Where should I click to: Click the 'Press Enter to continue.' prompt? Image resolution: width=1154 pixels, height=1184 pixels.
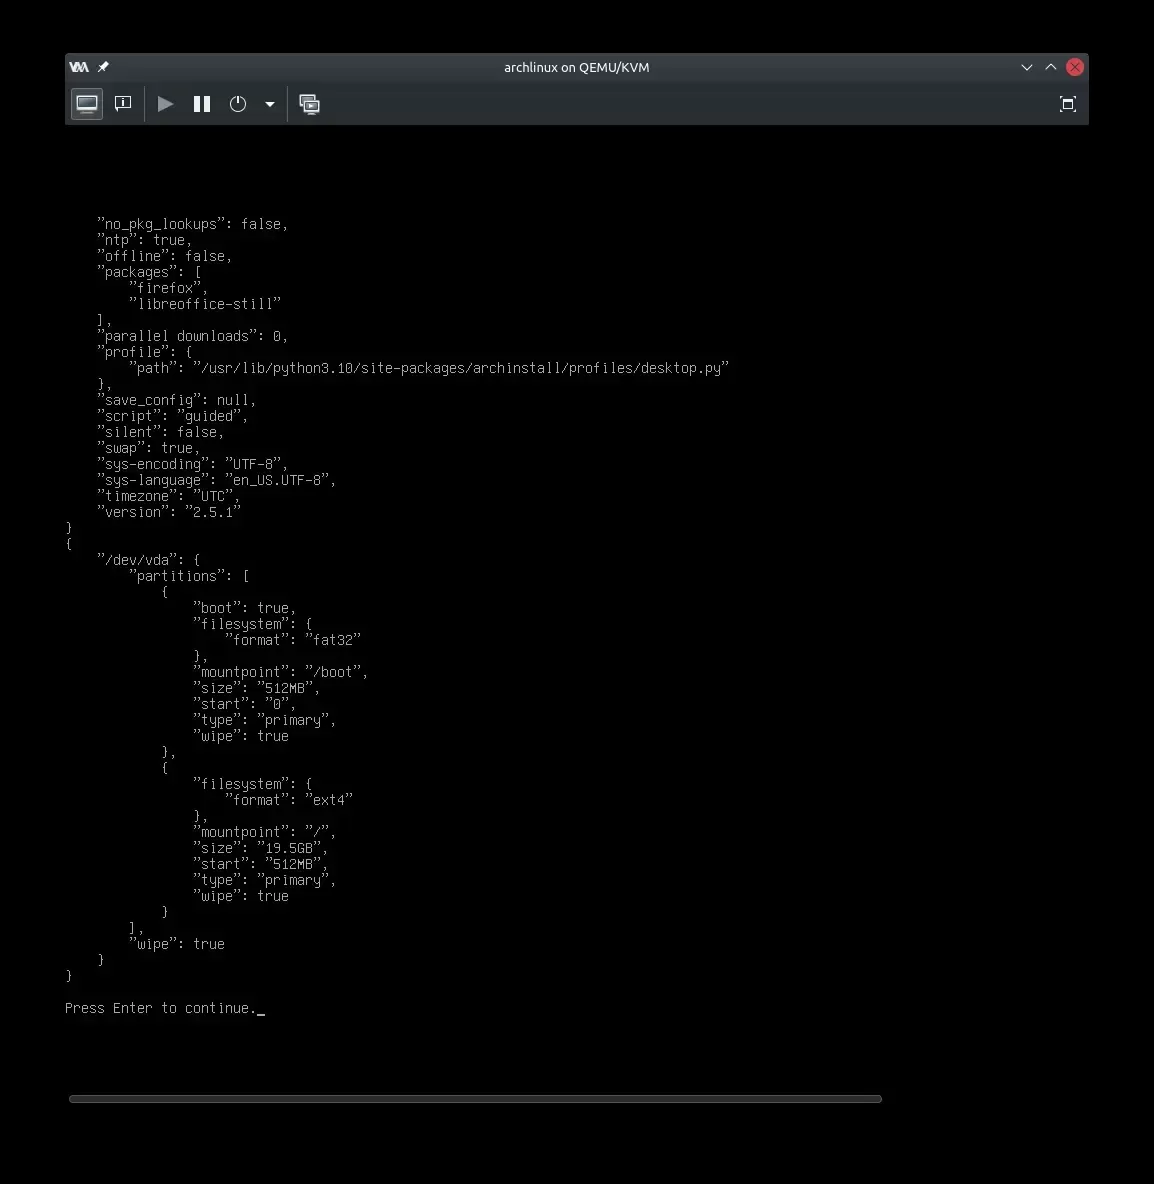(x=160, y=1008)
